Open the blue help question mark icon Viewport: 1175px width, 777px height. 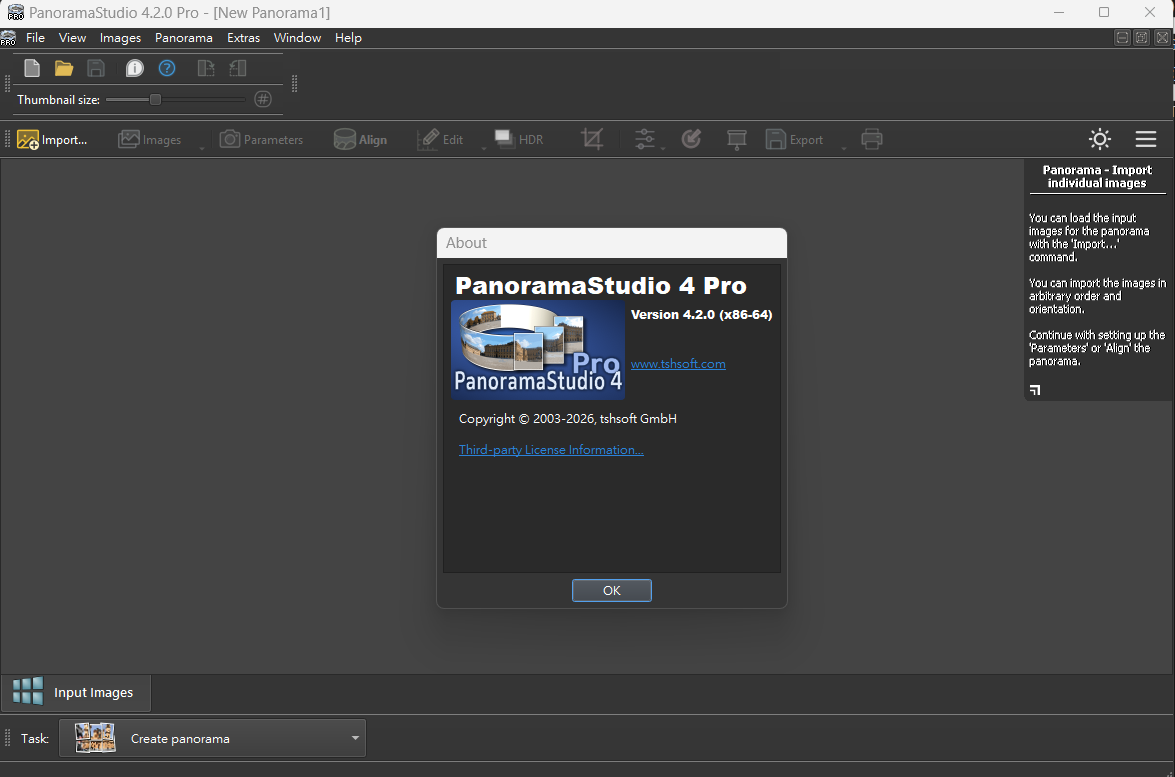coord(167,68)
